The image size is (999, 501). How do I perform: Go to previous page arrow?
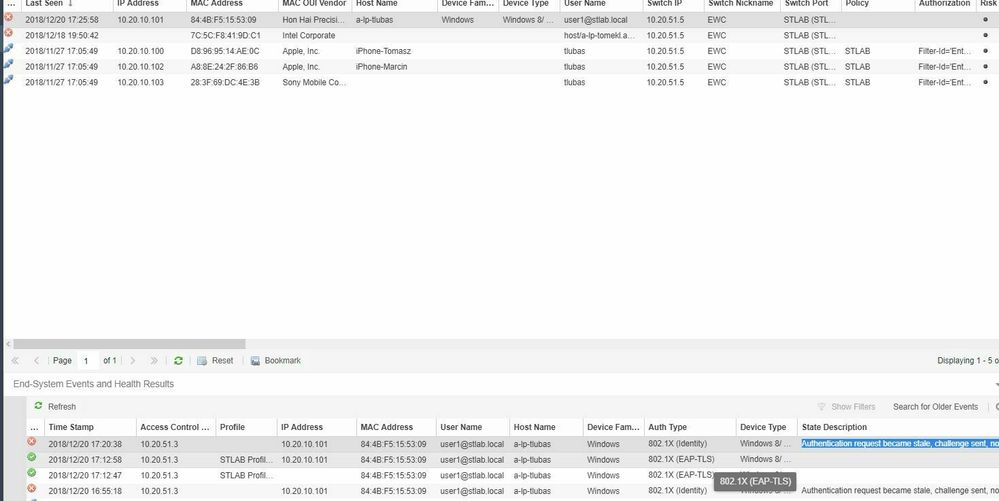tap(36, 360)
